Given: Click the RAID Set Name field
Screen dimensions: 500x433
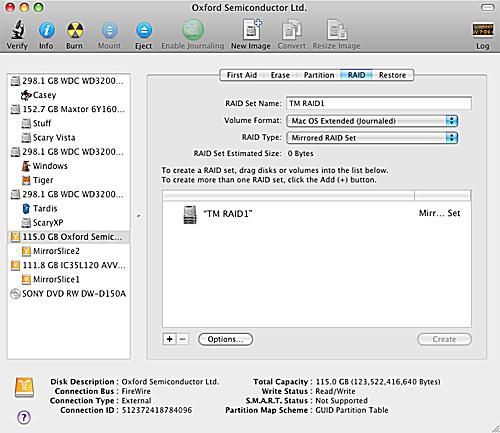Looking at the screenshot, I should point(379,103).
